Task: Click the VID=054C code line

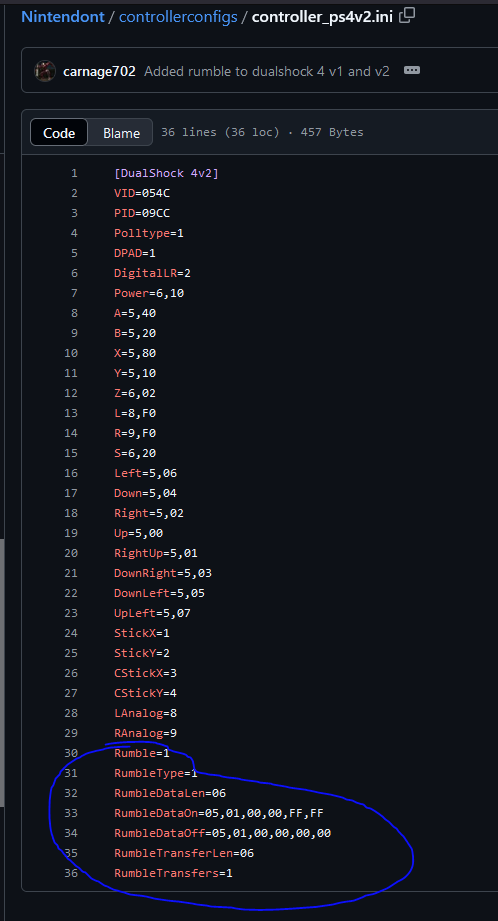Action: [x=142, y=193]
